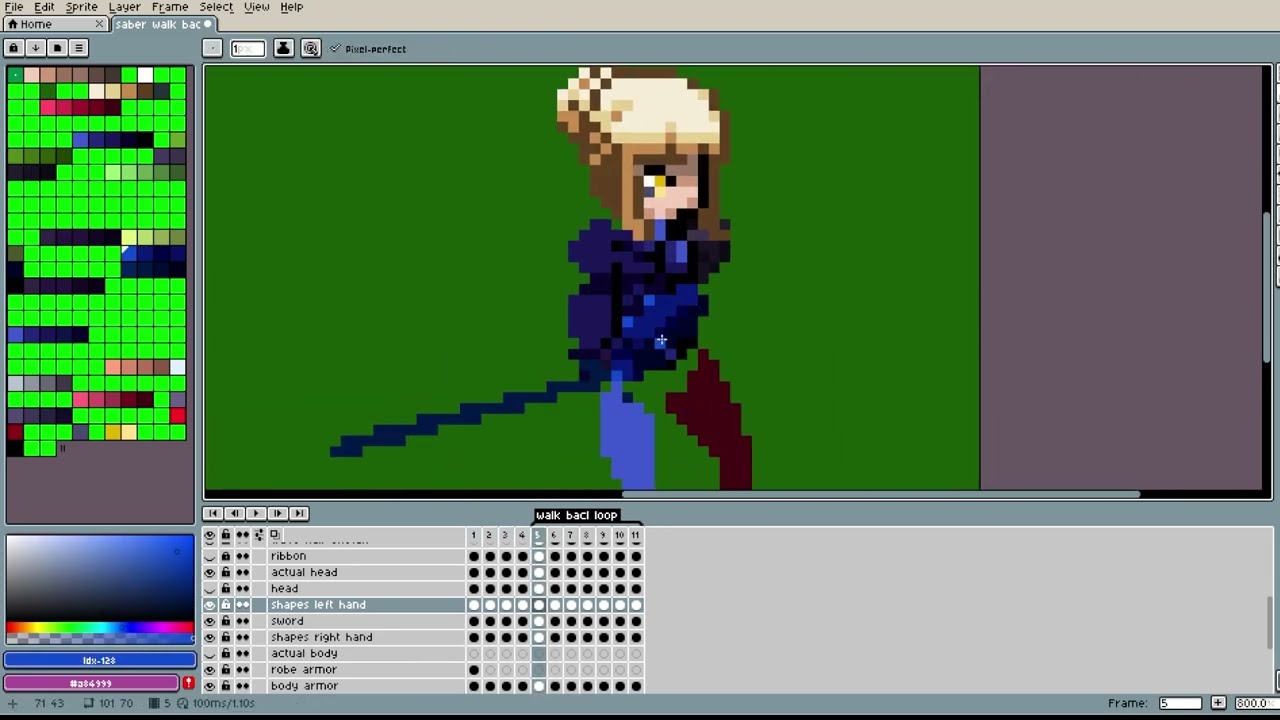
Task: Select frame 1 header in timeline
Action: coord(473,536)
